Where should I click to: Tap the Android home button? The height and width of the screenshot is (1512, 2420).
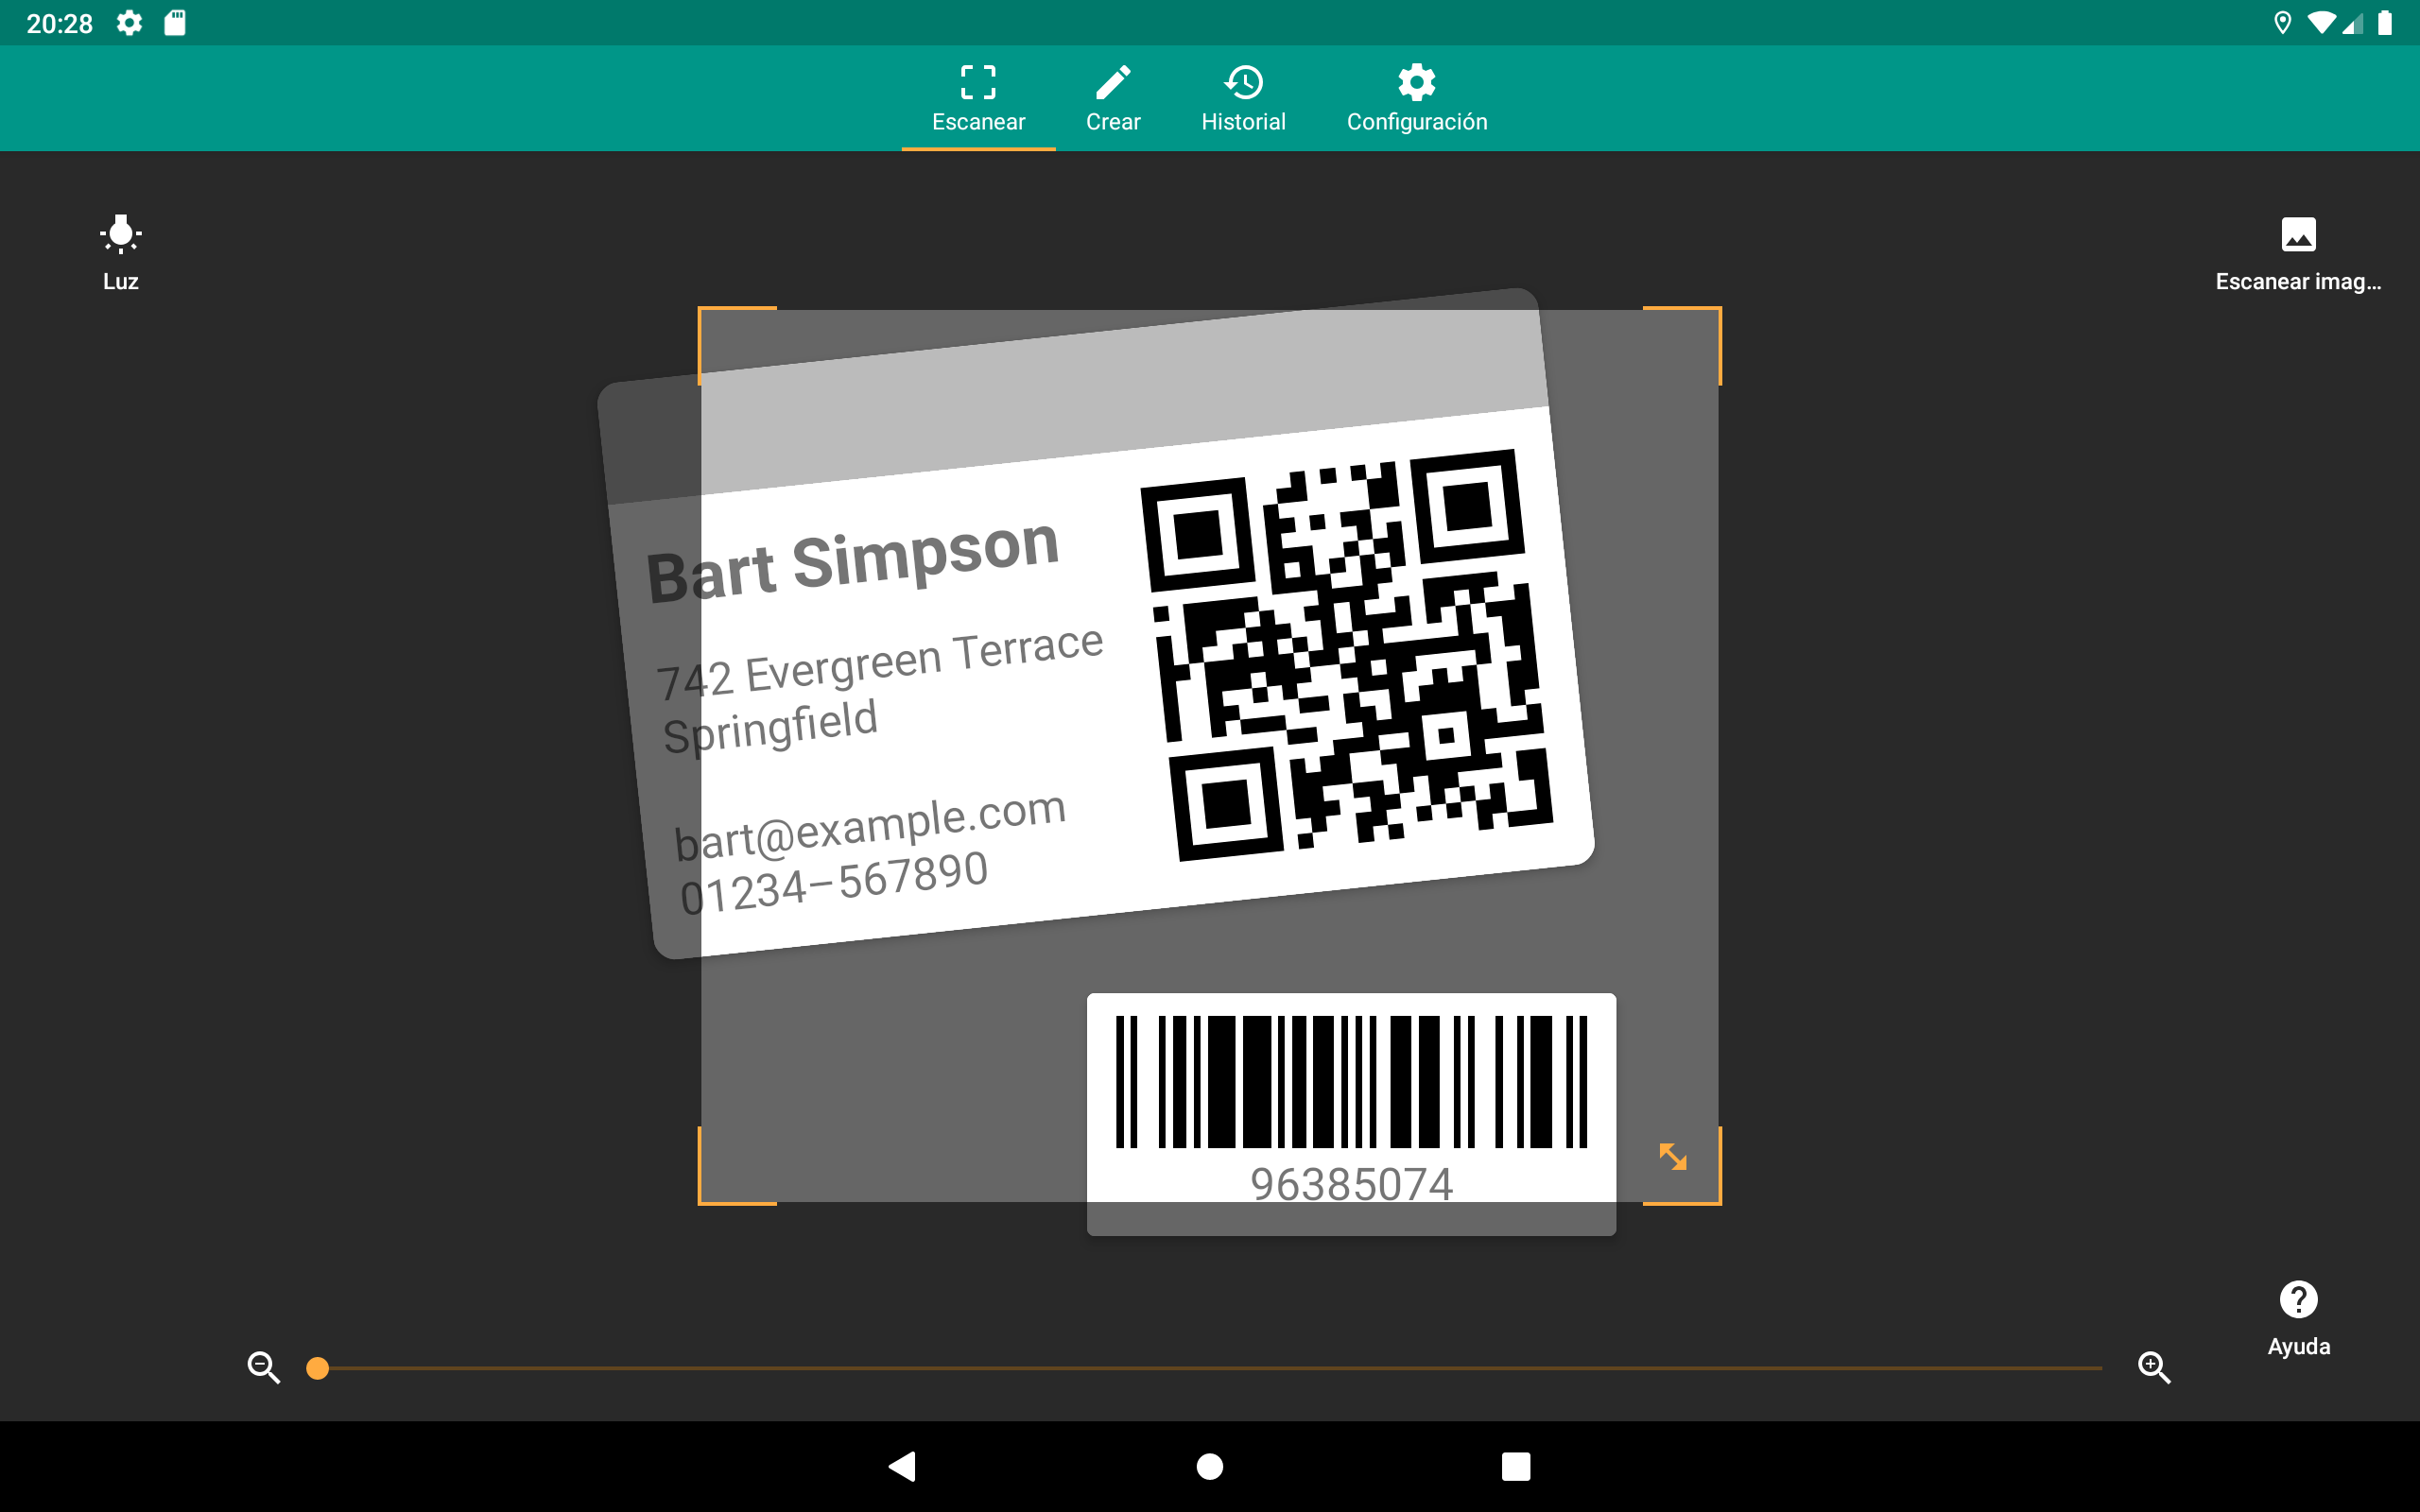pyautogui.click(x=1210, y=1466)
